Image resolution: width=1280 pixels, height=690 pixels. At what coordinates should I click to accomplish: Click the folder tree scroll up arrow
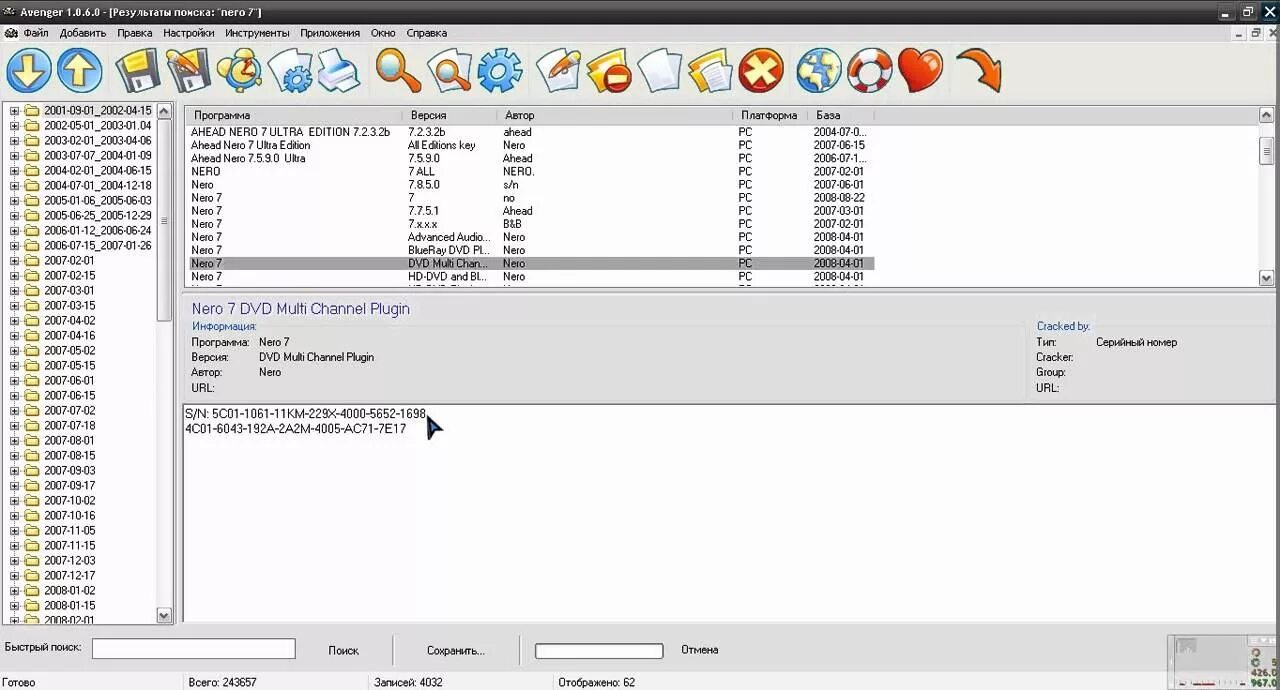click(165, 110)
